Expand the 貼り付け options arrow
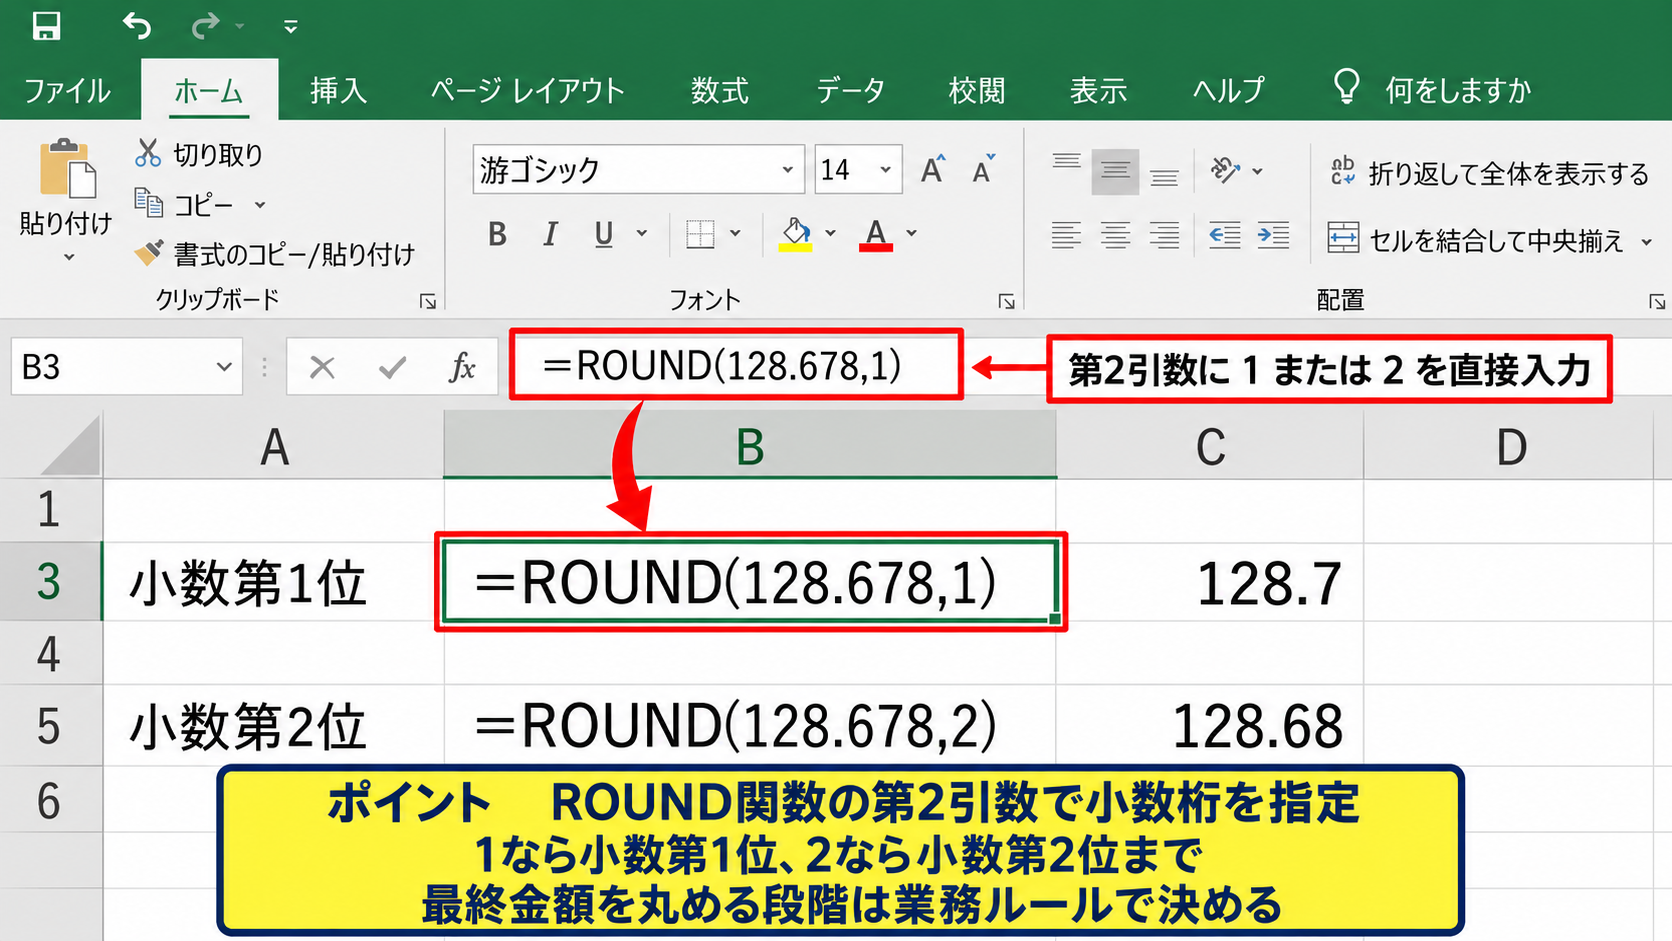Screen dimensions: 1672x941 pyautogui.click(x=69, y=257)
